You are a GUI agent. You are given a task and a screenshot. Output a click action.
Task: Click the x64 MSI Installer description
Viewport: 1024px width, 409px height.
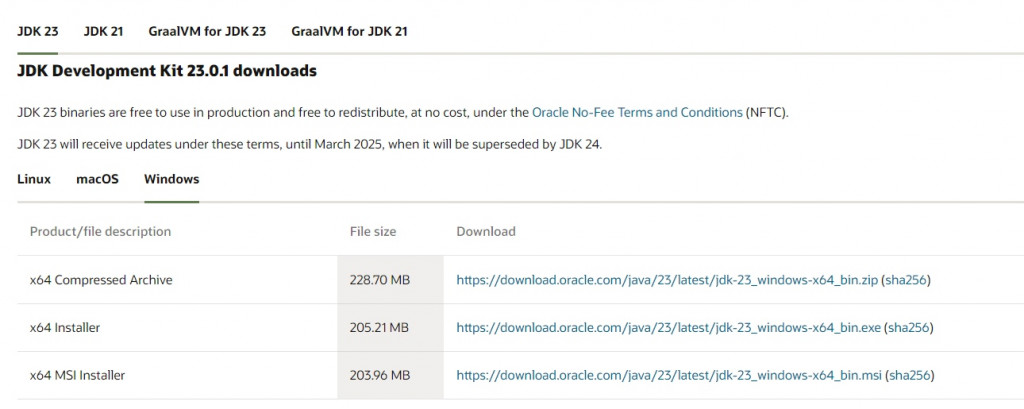77,376
